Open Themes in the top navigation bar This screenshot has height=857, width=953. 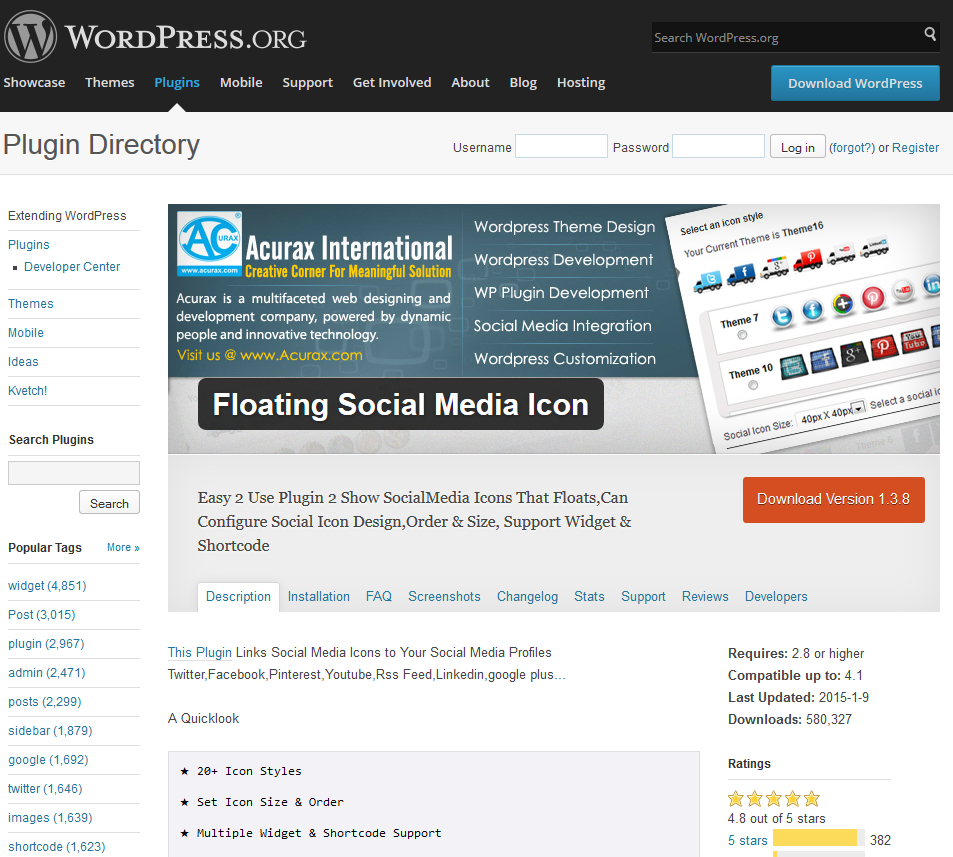(109, 83)
